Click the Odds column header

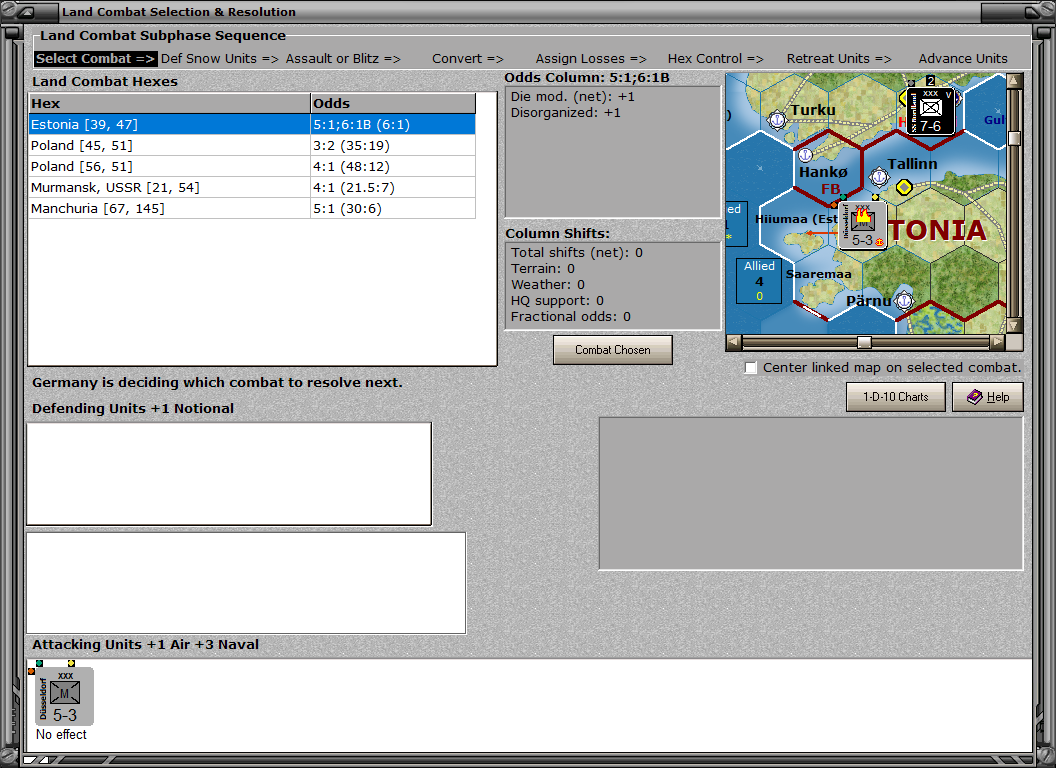pos(393,103)
